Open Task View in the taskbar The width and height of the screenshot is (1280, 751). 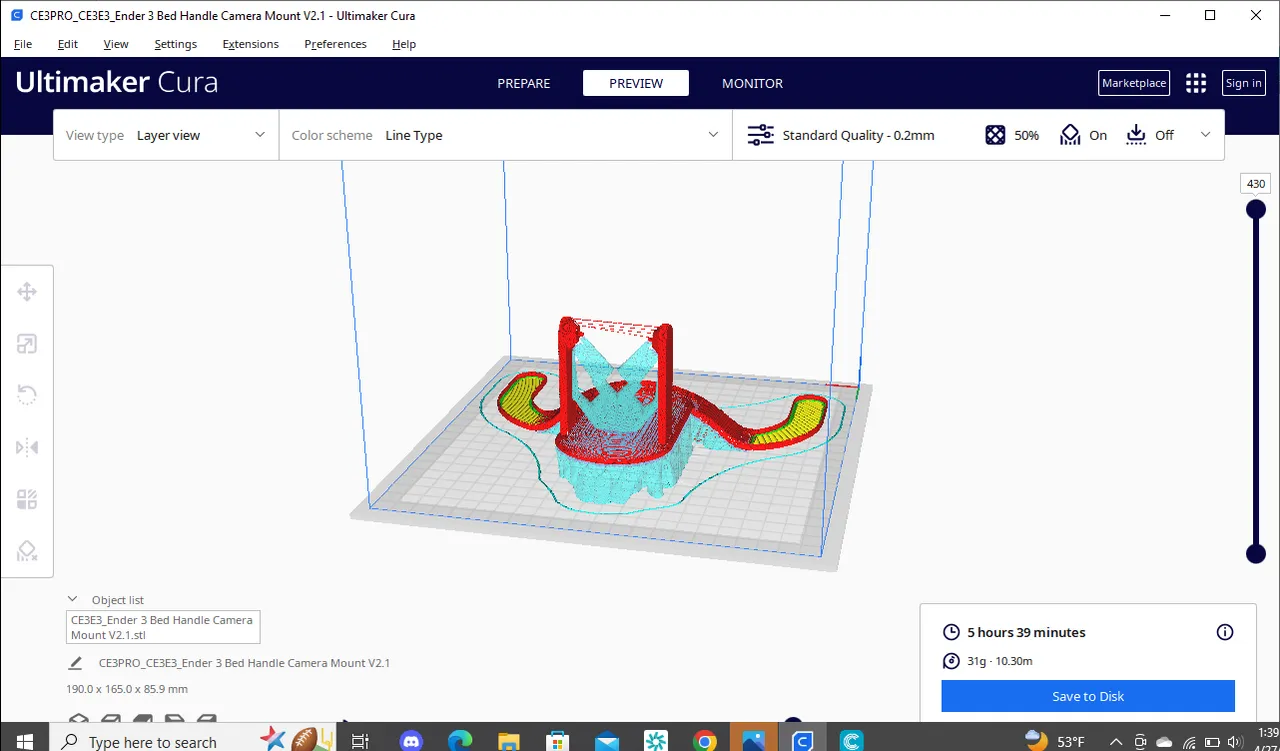coord(360,741)
